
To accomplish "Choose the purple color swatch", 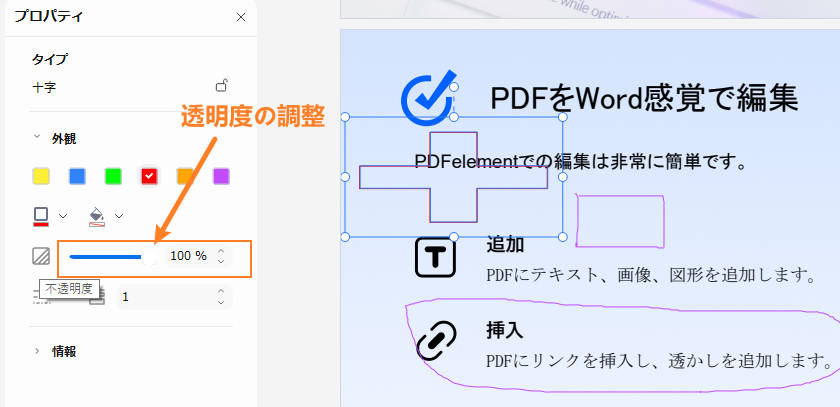I will click(x=221, y=176).
